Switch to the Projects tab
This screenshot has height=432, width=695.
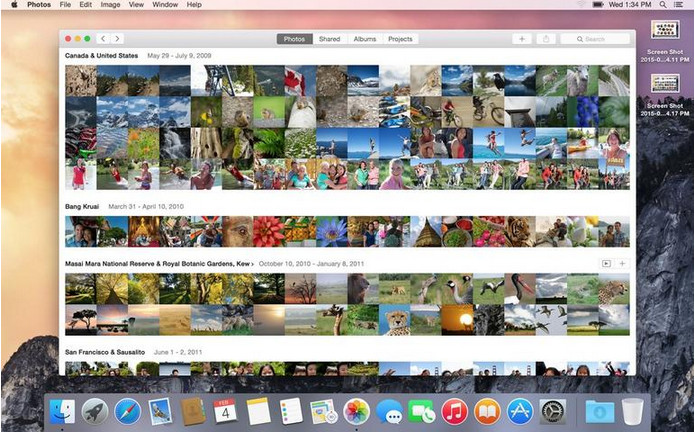tap(400, 39)
